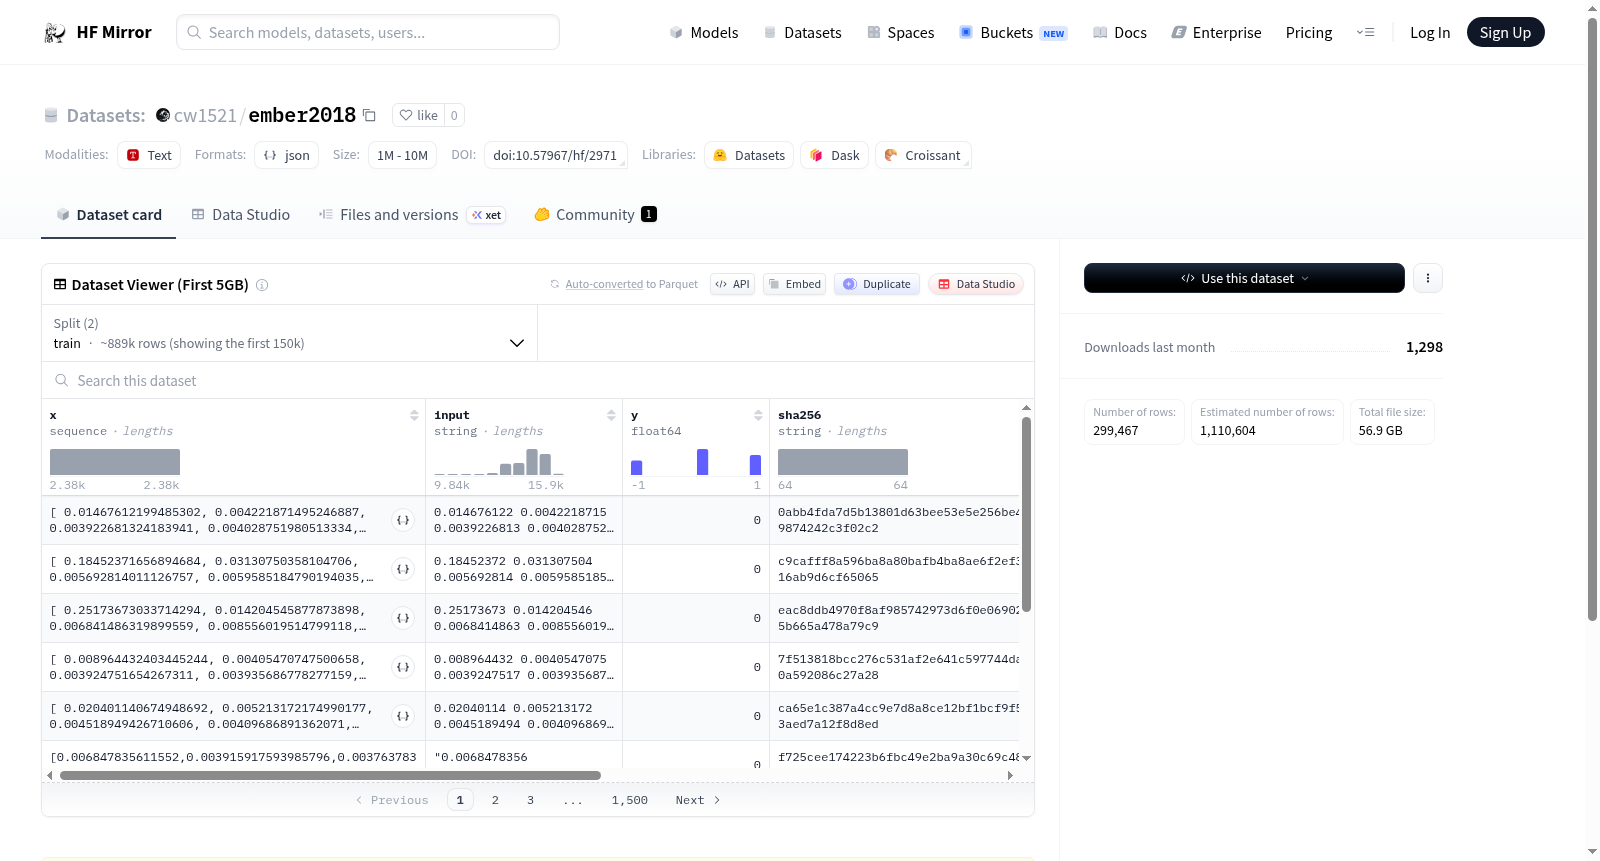The width and height of the screenshot is (1600, 861).
Task: Duplicate this dataset
Action: (877, 284)
